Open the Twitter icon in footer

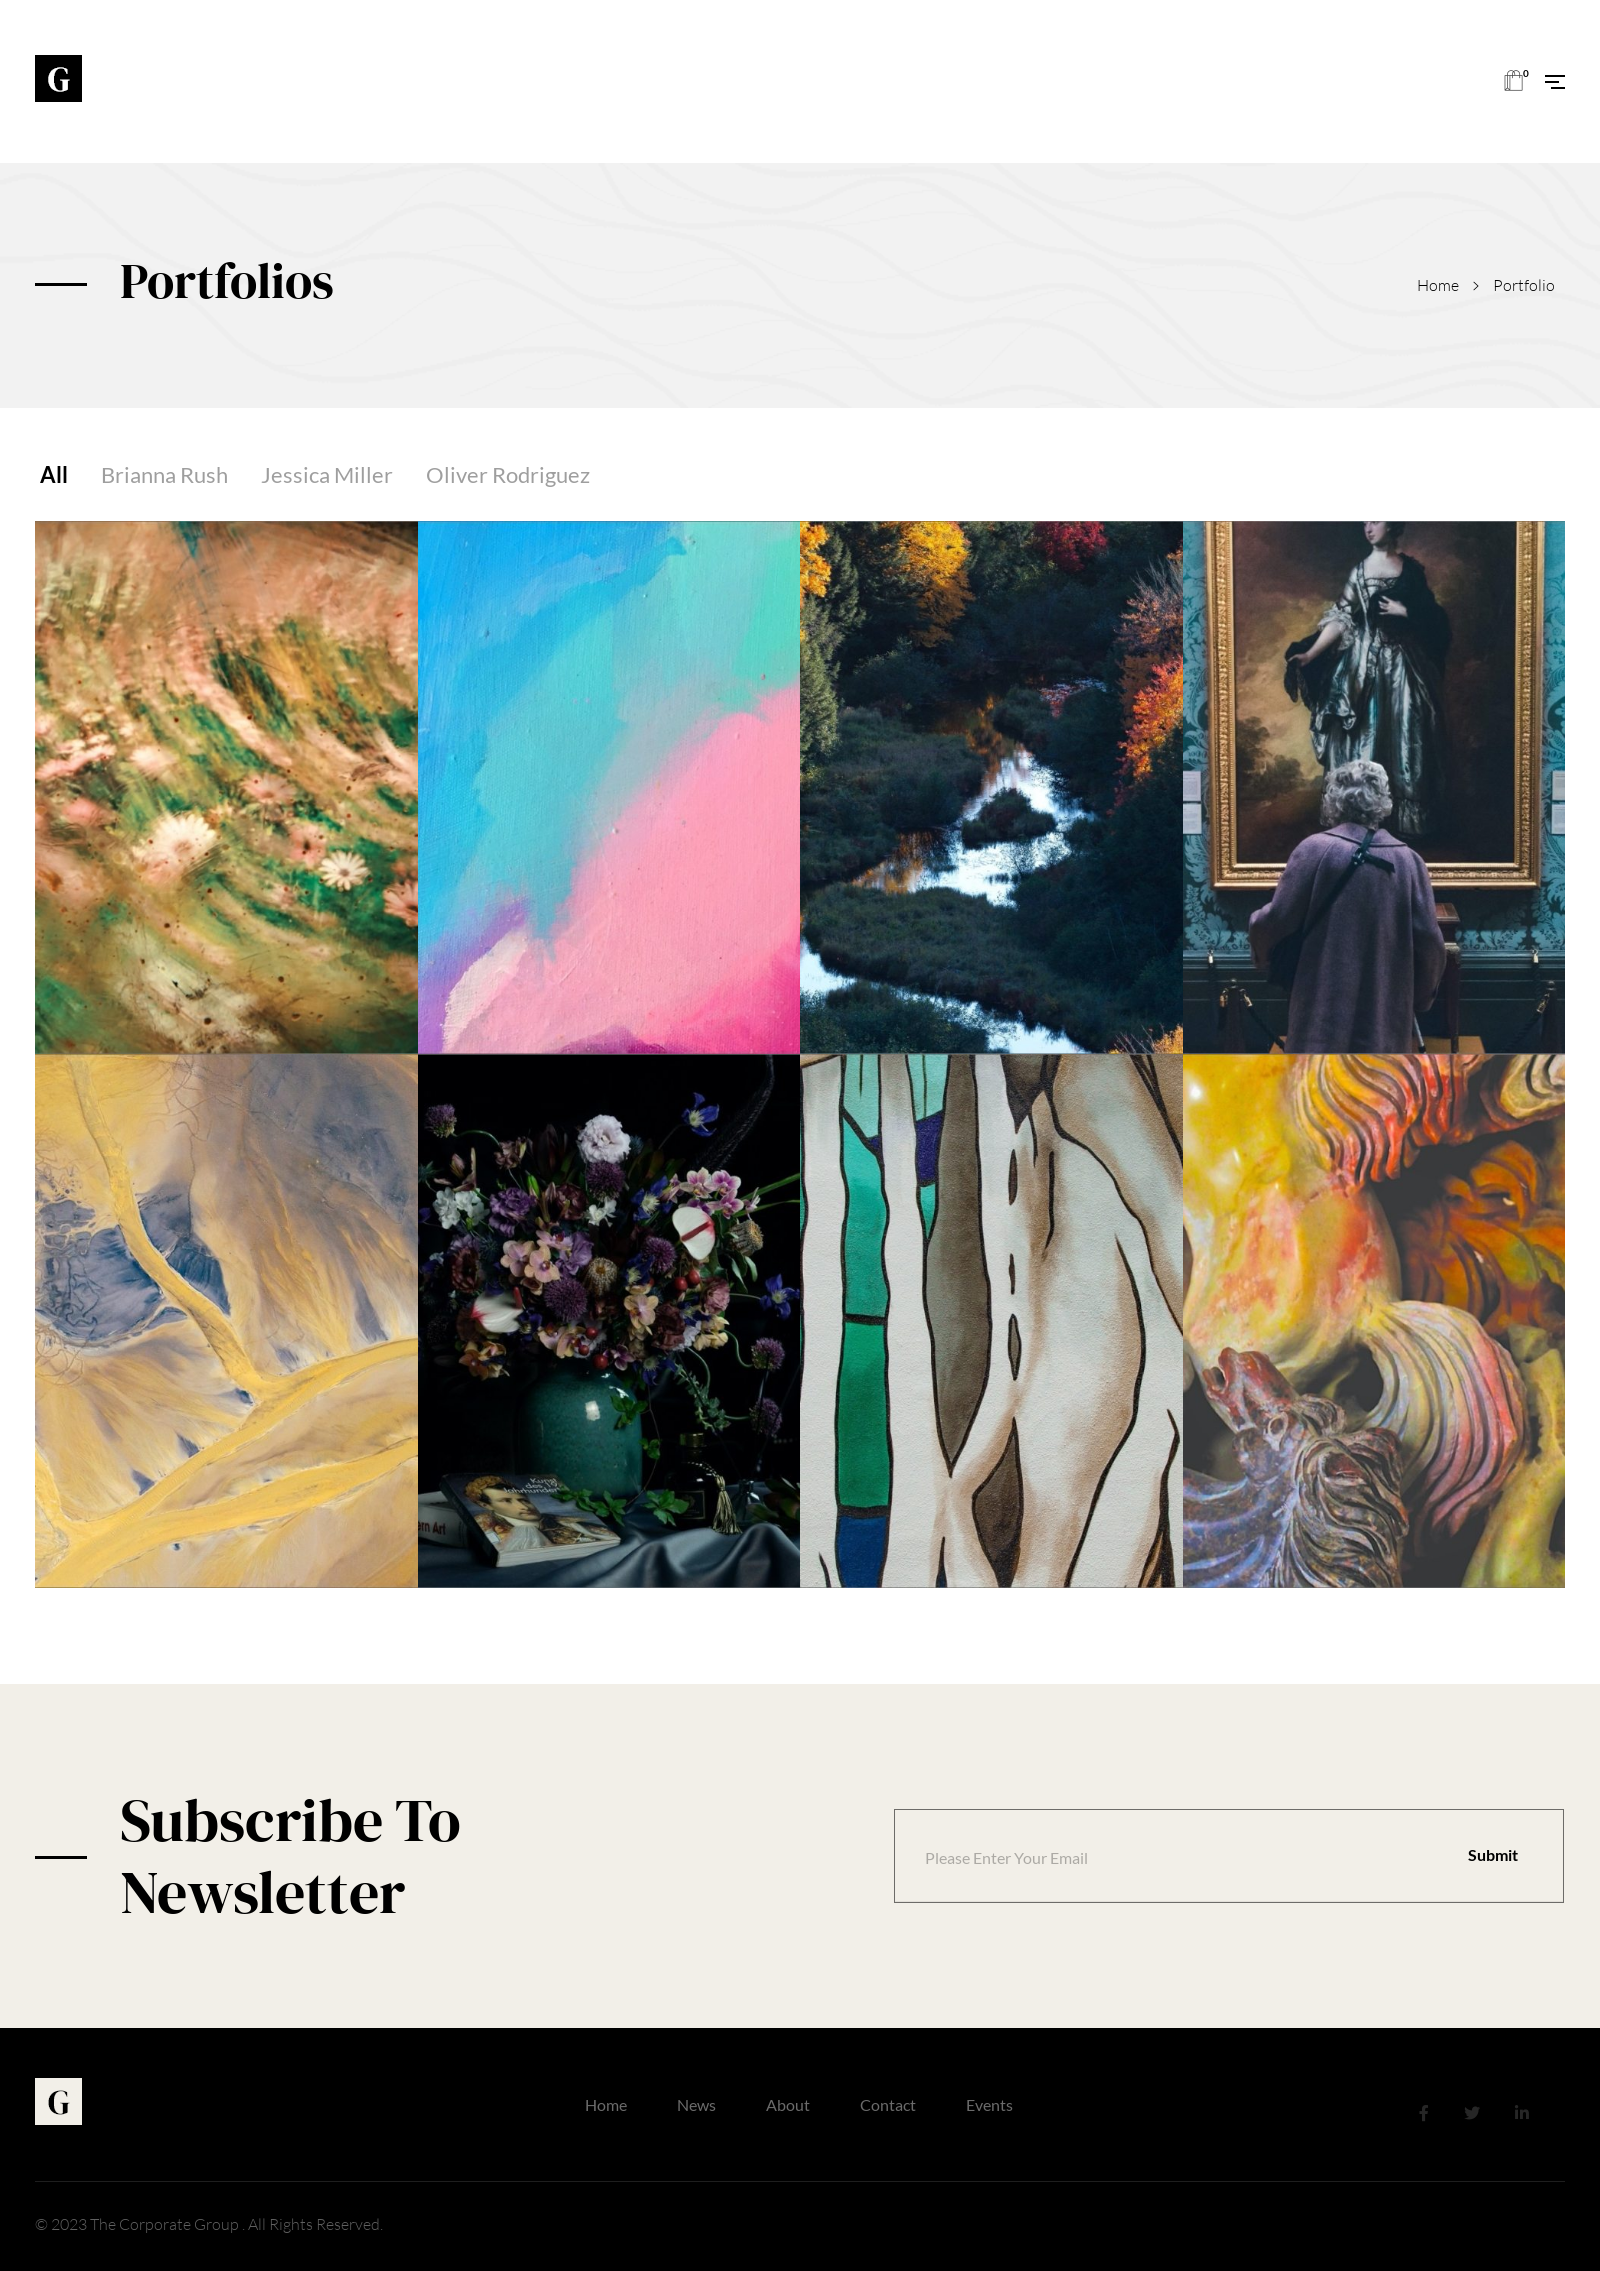coord(1472,2112)
